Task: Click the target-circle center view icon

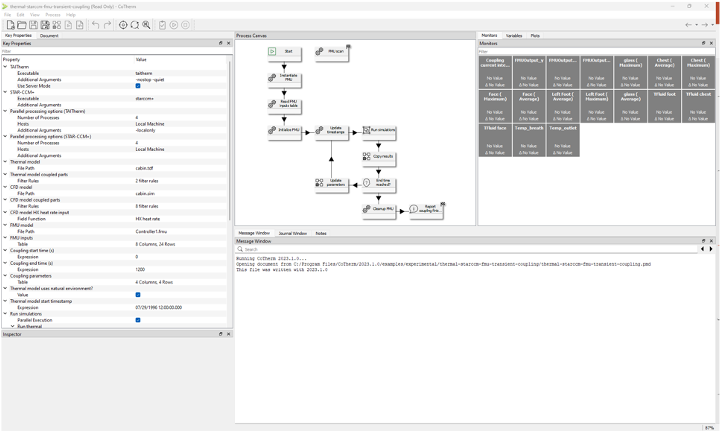Action: click(x=123, y=25)
